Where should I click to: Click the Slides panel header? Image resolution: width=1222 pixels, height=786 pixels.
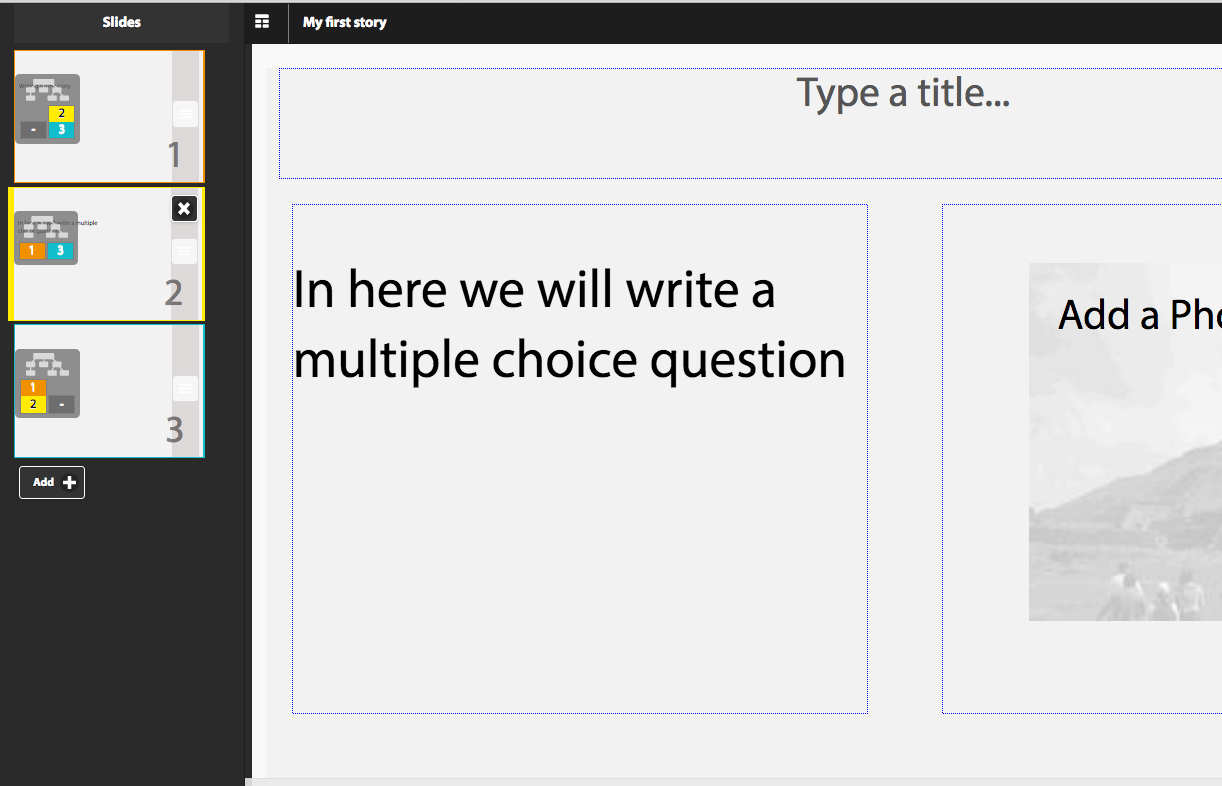pyautogui.click(x=120, y=21)
